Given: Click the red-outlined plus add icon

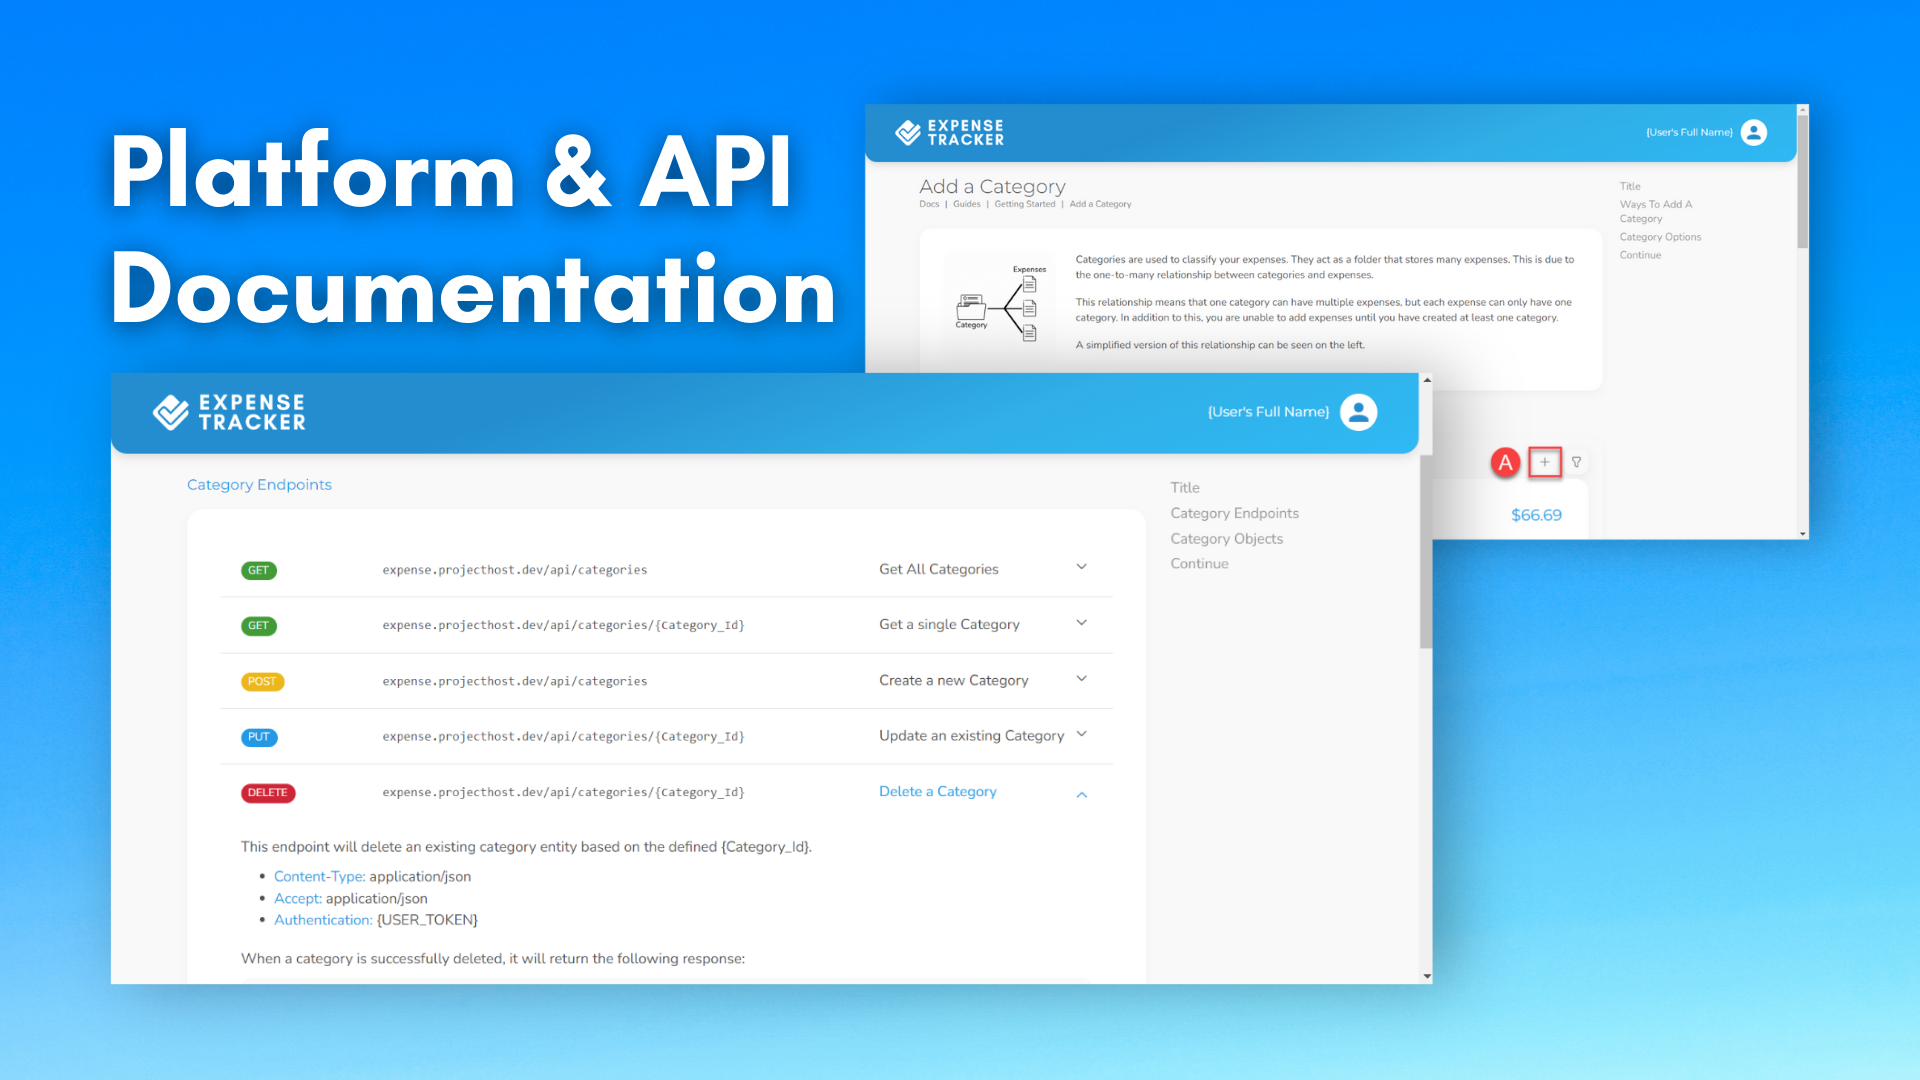Looking at the screenshot, I should pyautogui.click(x=1545, y=462).
